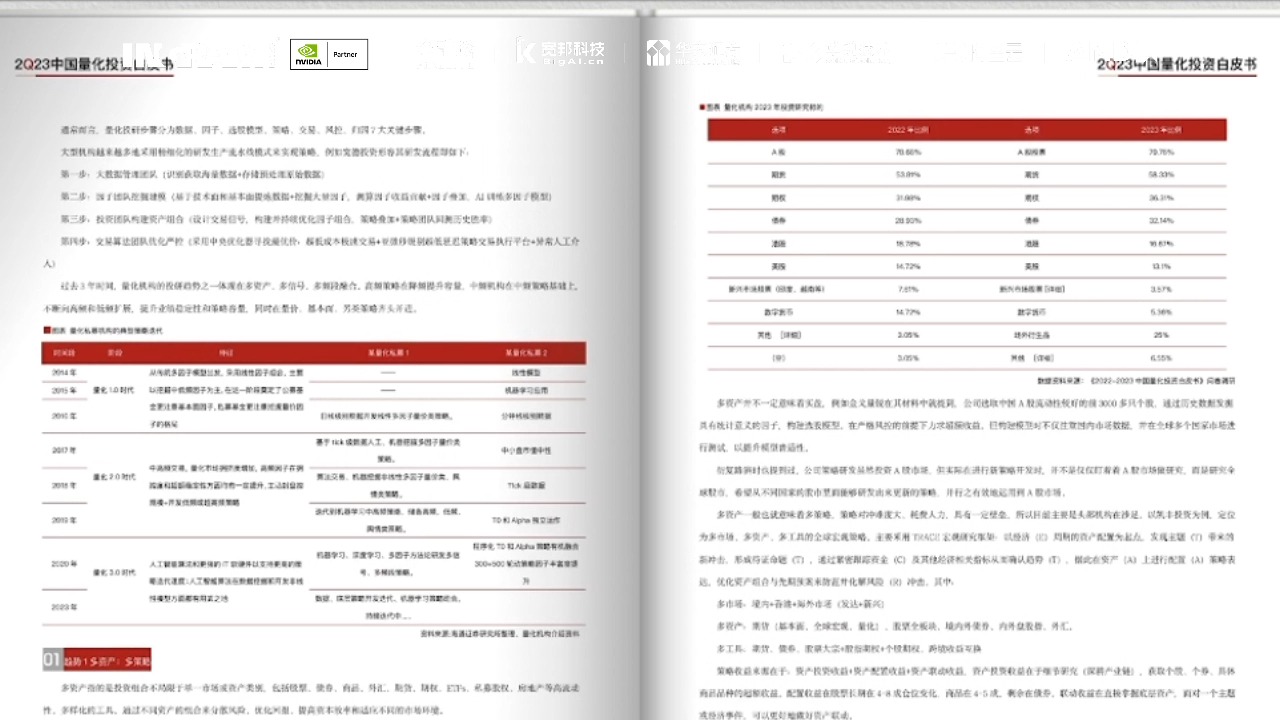
Task: Select the 13.1% cell
Action: pos(1161,266)
